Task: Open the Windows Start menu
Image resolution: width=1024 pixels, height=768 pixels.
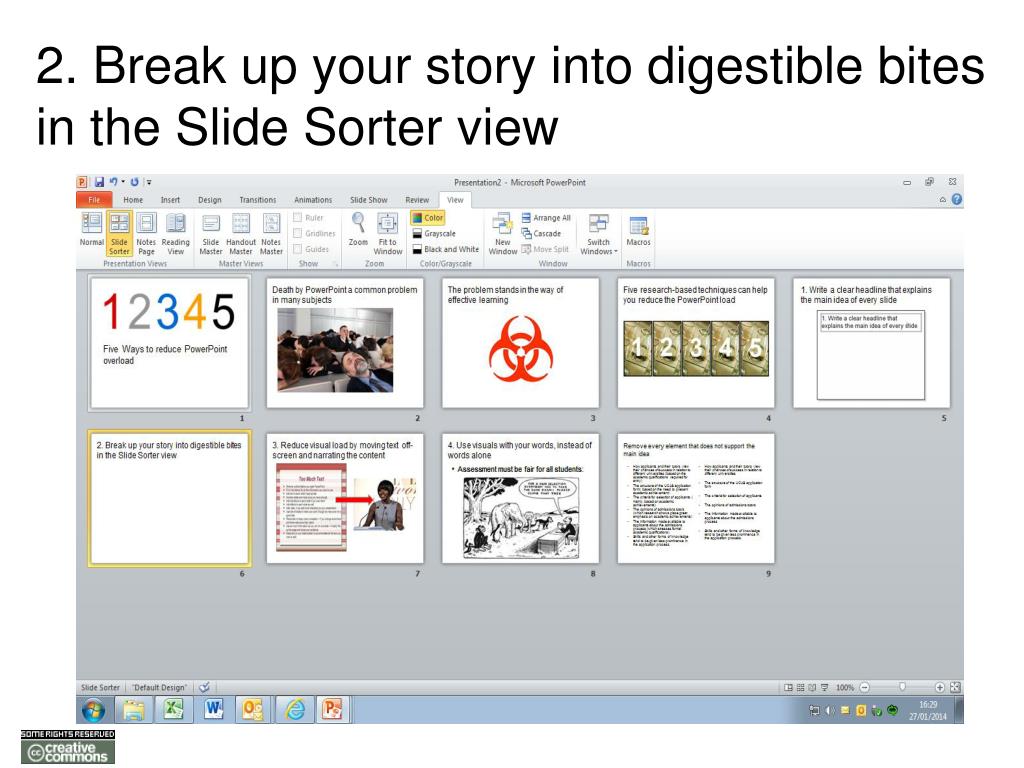Action: coord(93,709)
